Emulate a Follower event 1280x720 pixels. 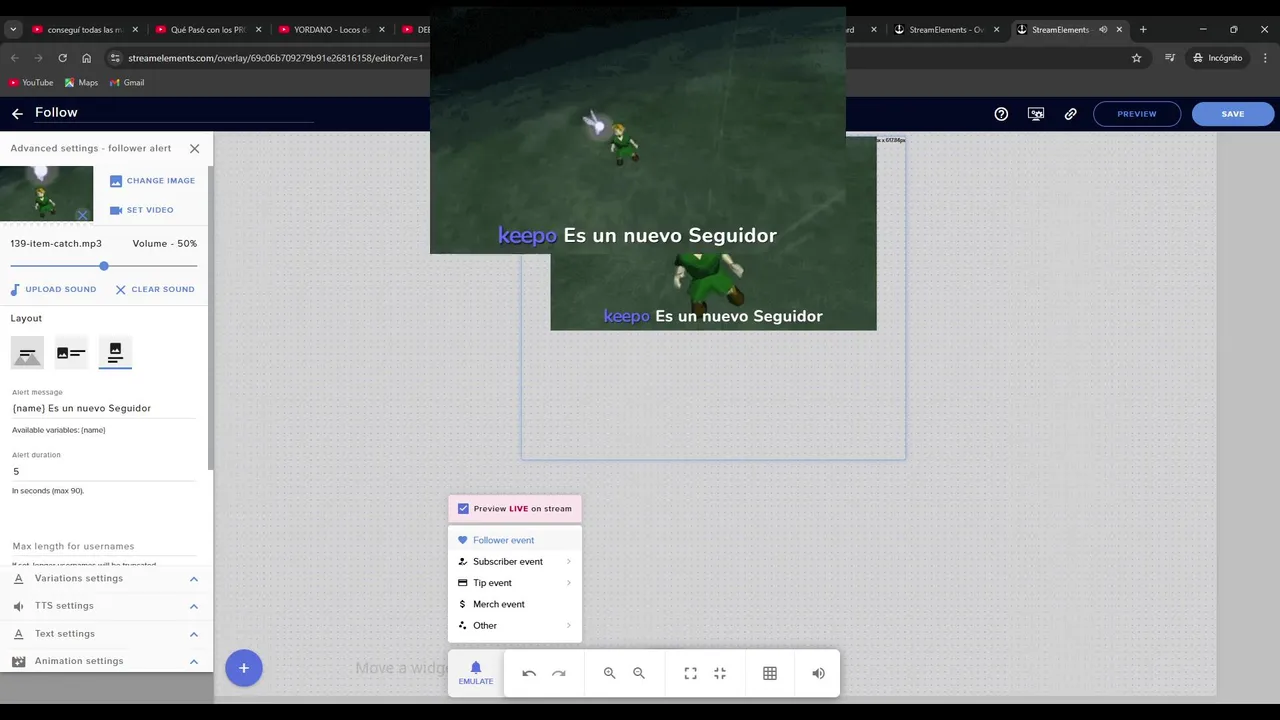[x=515, y=540]
